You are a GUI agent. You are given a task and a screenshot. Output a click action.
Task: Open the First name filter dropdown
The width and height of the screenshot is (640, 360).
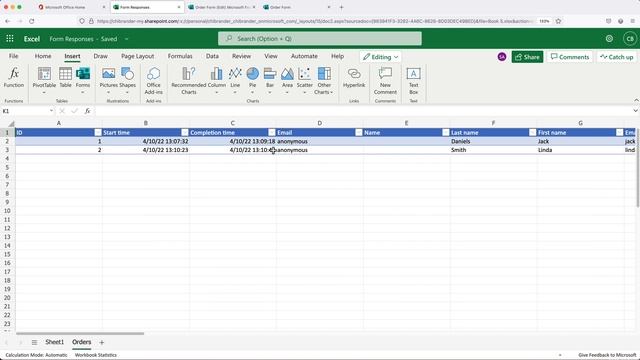pyautogui.click(x=619, y=132)
